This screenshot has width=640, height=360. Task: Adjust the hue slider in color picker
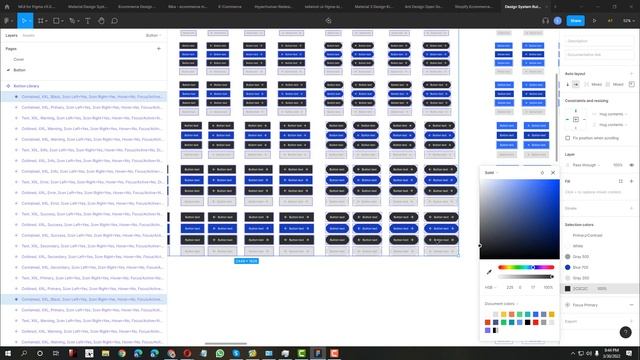[x=526, y=267]
